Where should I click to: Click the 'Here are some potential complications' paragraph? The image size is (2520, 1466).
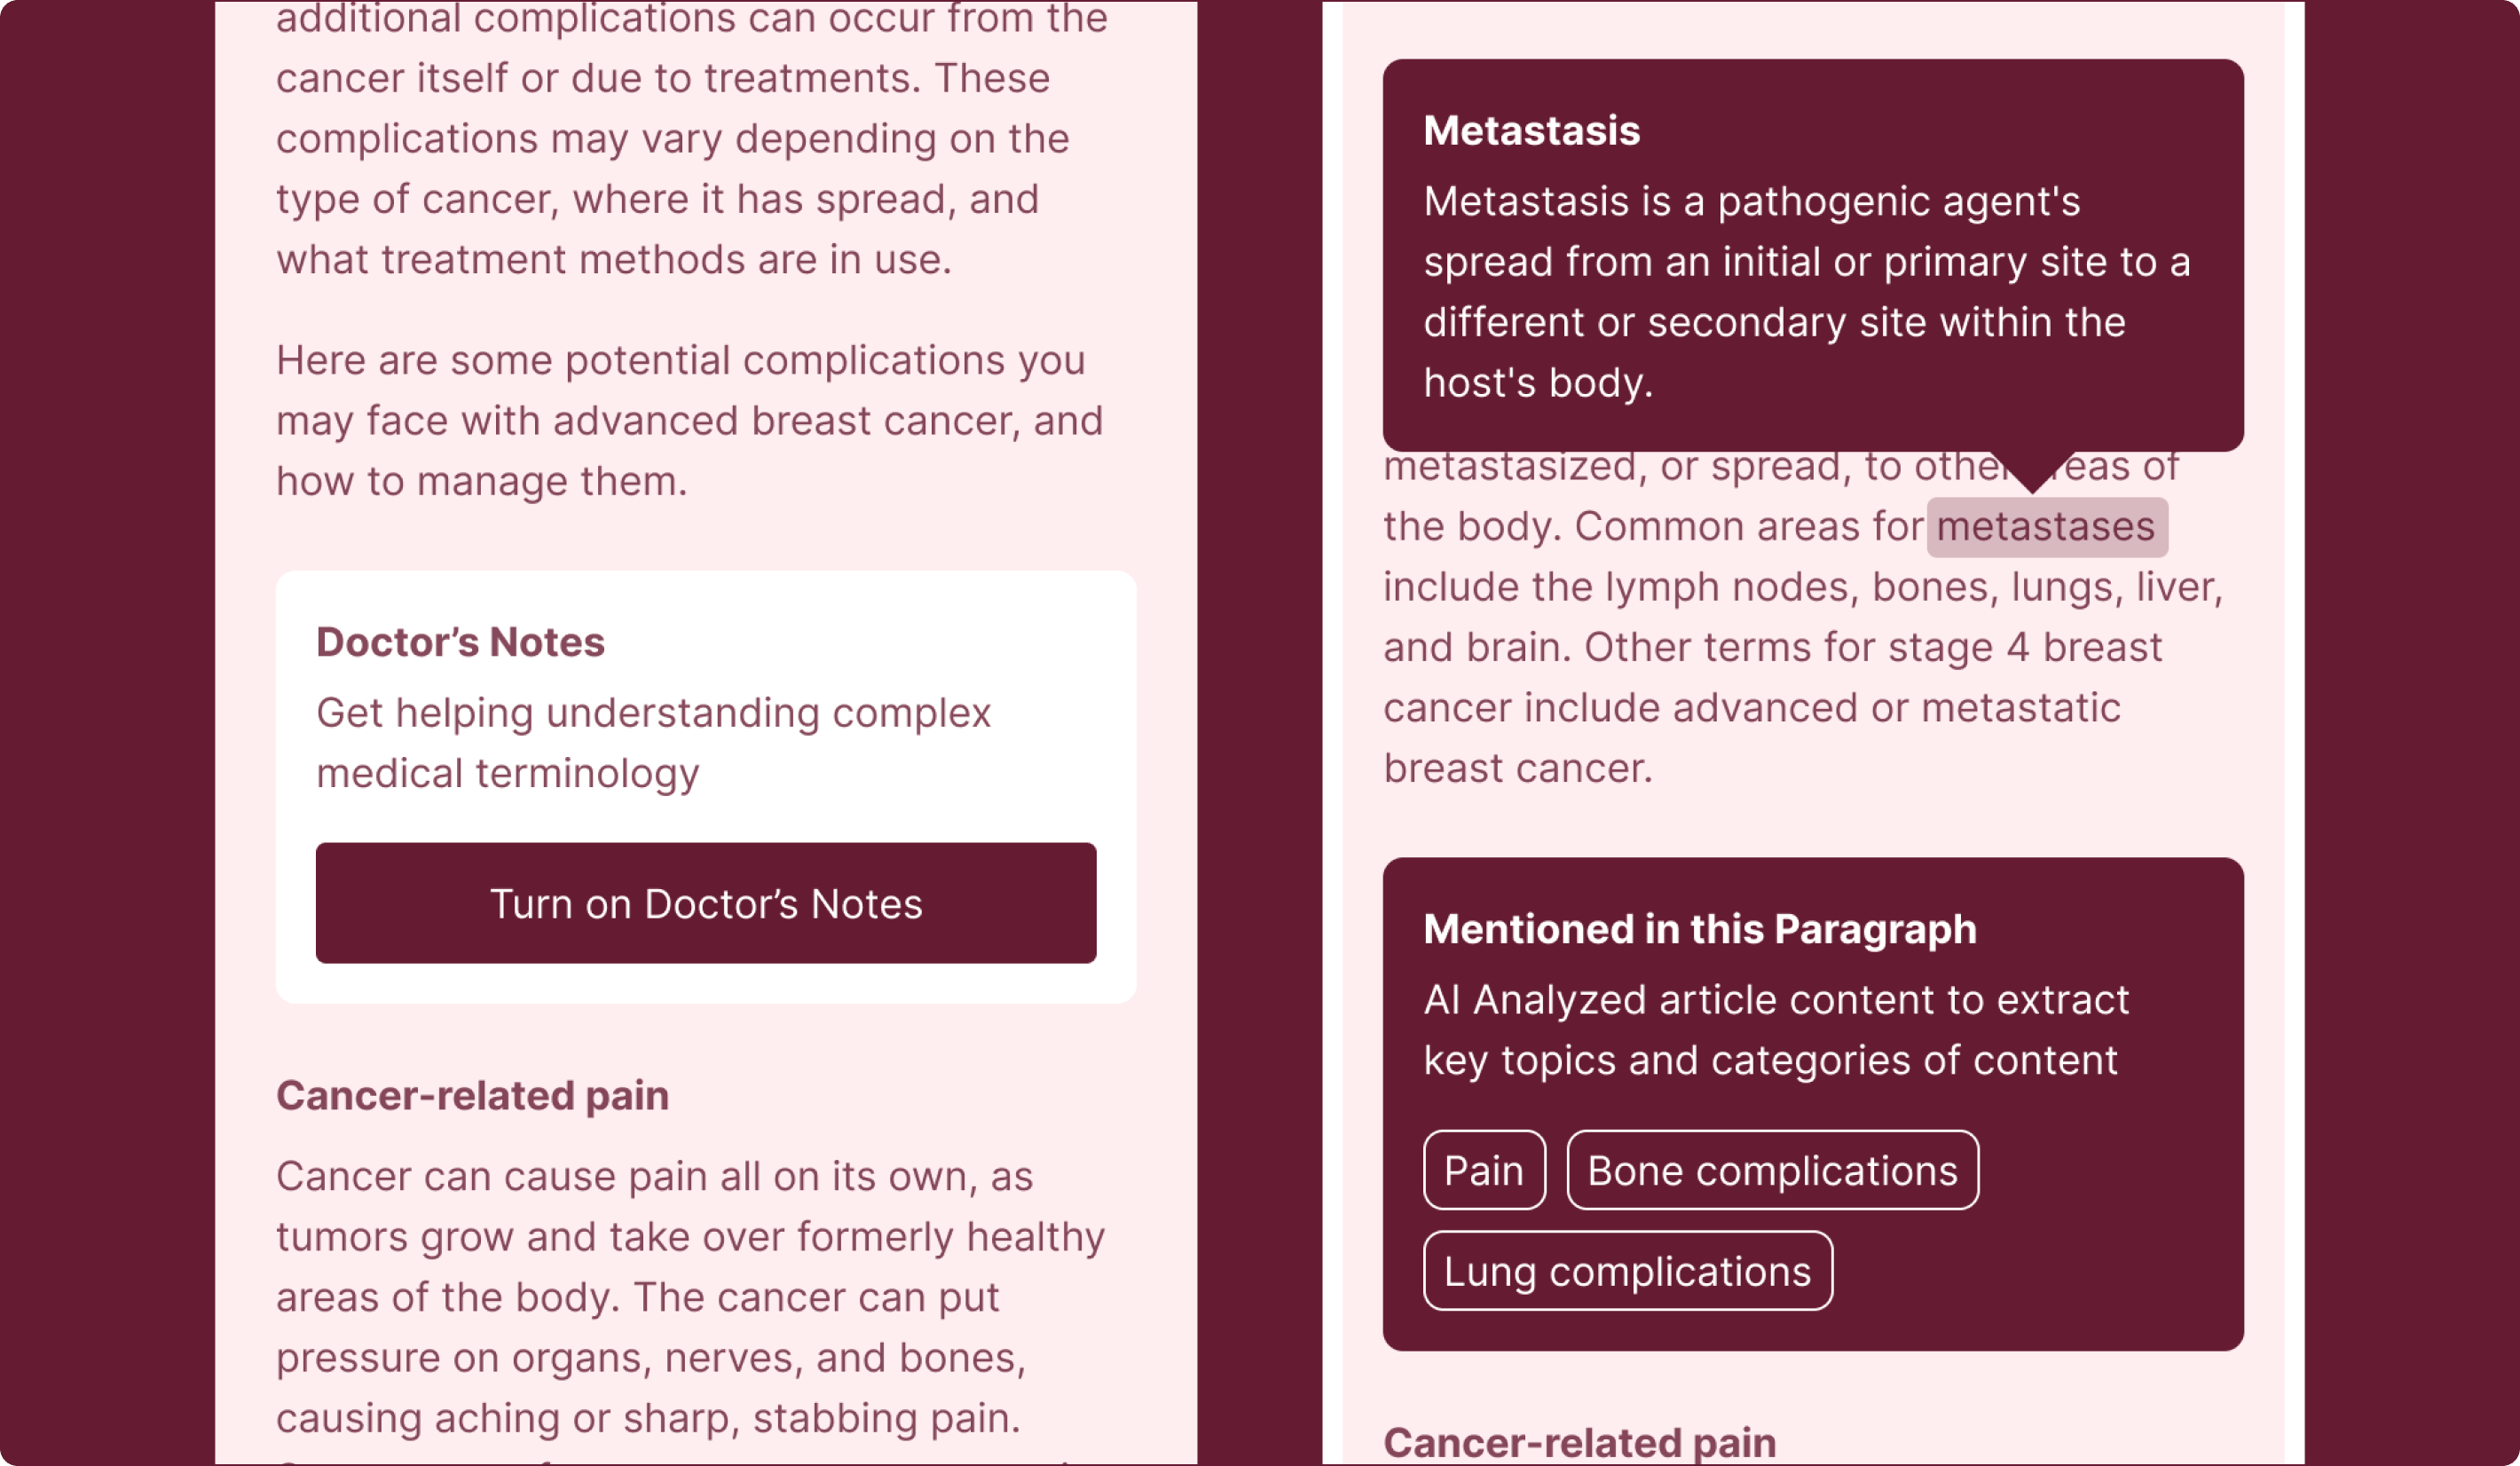[x=689, y=420]
